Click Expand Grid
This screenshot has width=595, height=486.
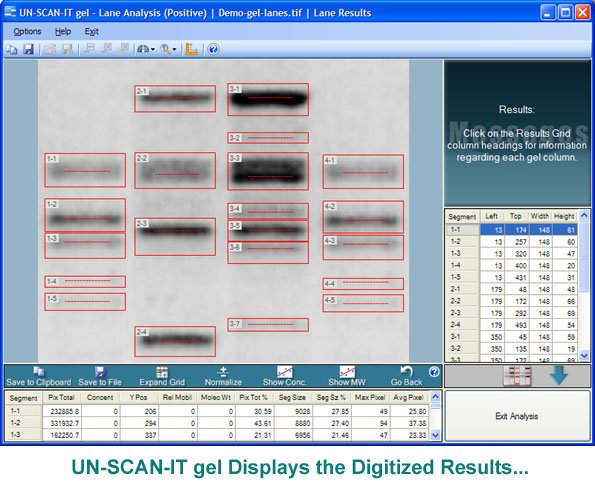[x=162, y=376]
